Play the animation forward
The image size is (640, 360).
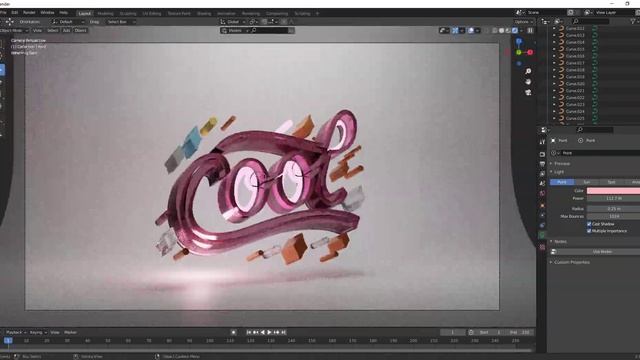click(269, 332)
